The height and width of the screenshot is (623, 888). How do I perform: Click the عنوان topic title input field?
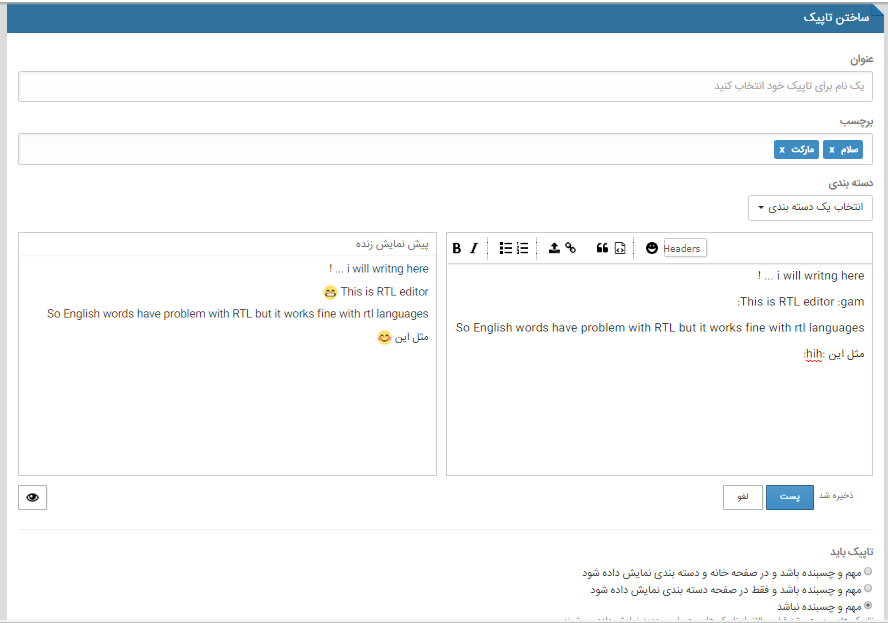[445, 87]
